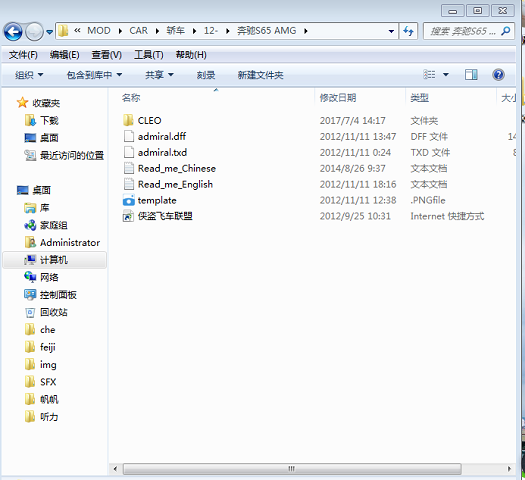Sort by 修改日期 column header
Viewport: 525px width, 480px height.
click(x=338, y=98)
